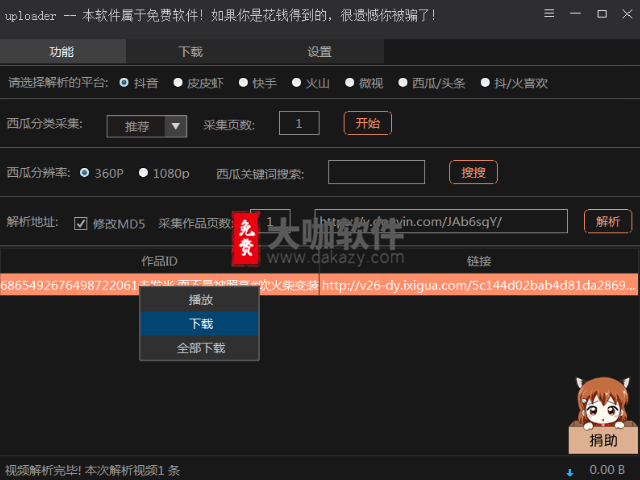Maximize the uploader window
Viewport: 640px width, 480px height.
click(x=602, y=13)
